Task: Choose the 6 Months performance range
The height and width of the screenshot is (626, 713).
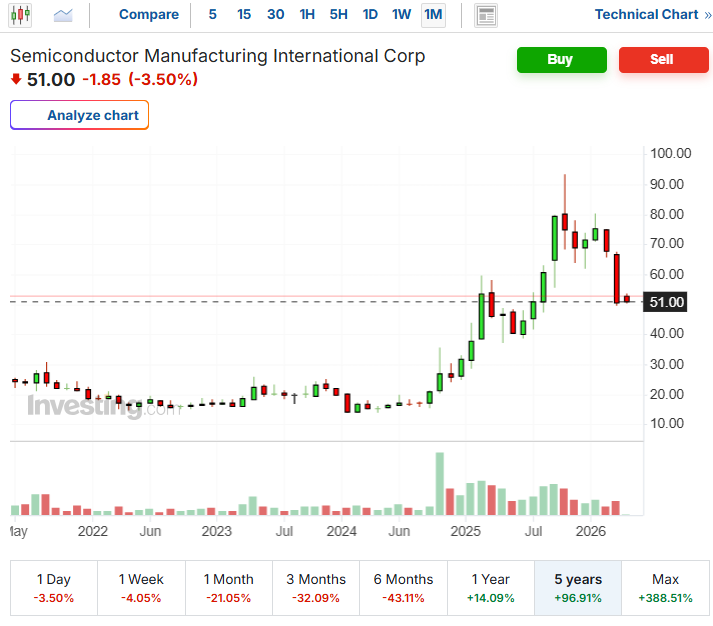Action: click(403, 588)
